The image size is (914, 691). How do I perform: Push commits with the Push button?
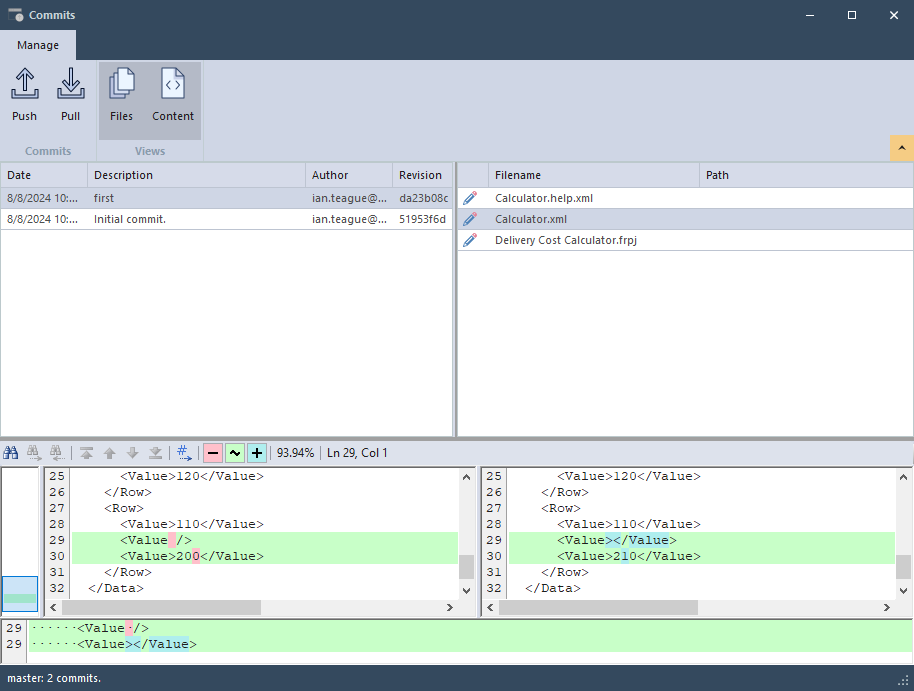pos(24,95)
